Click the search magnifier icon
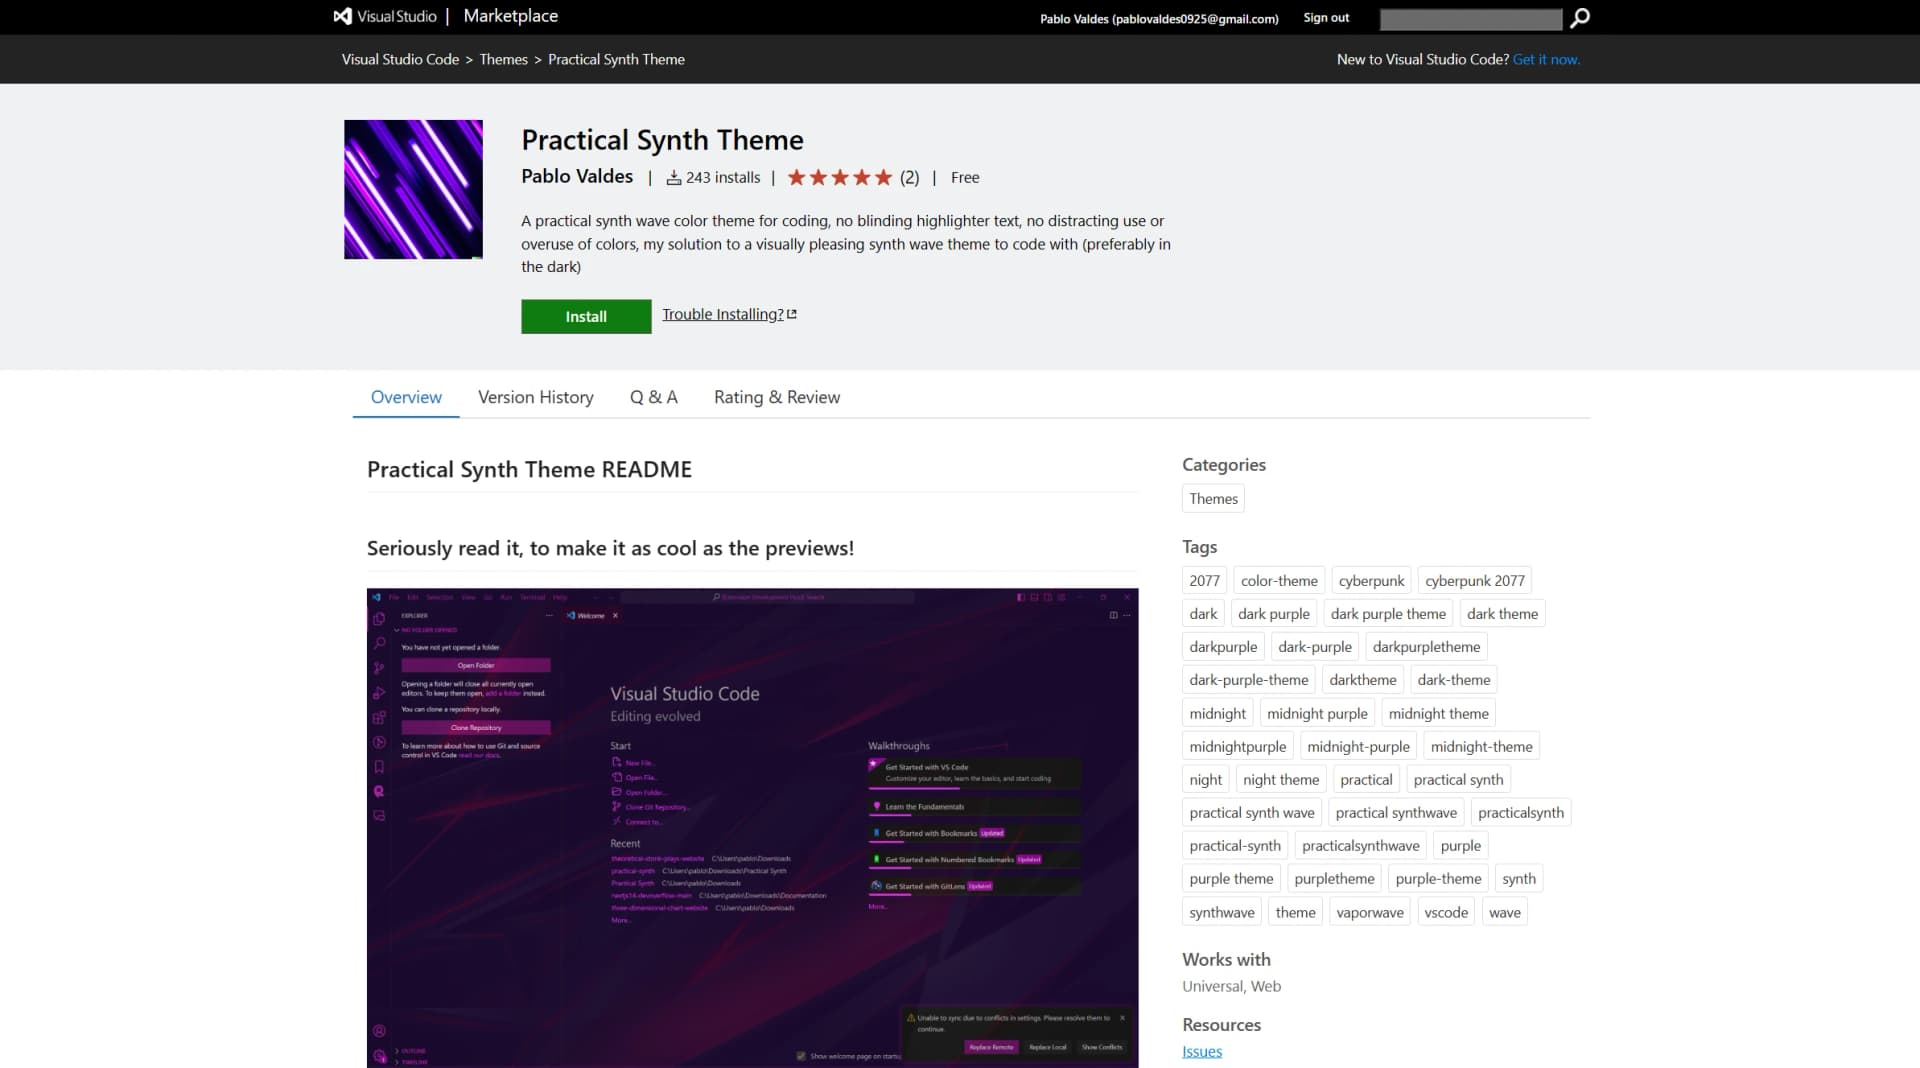 click(x=1580, y=18)
